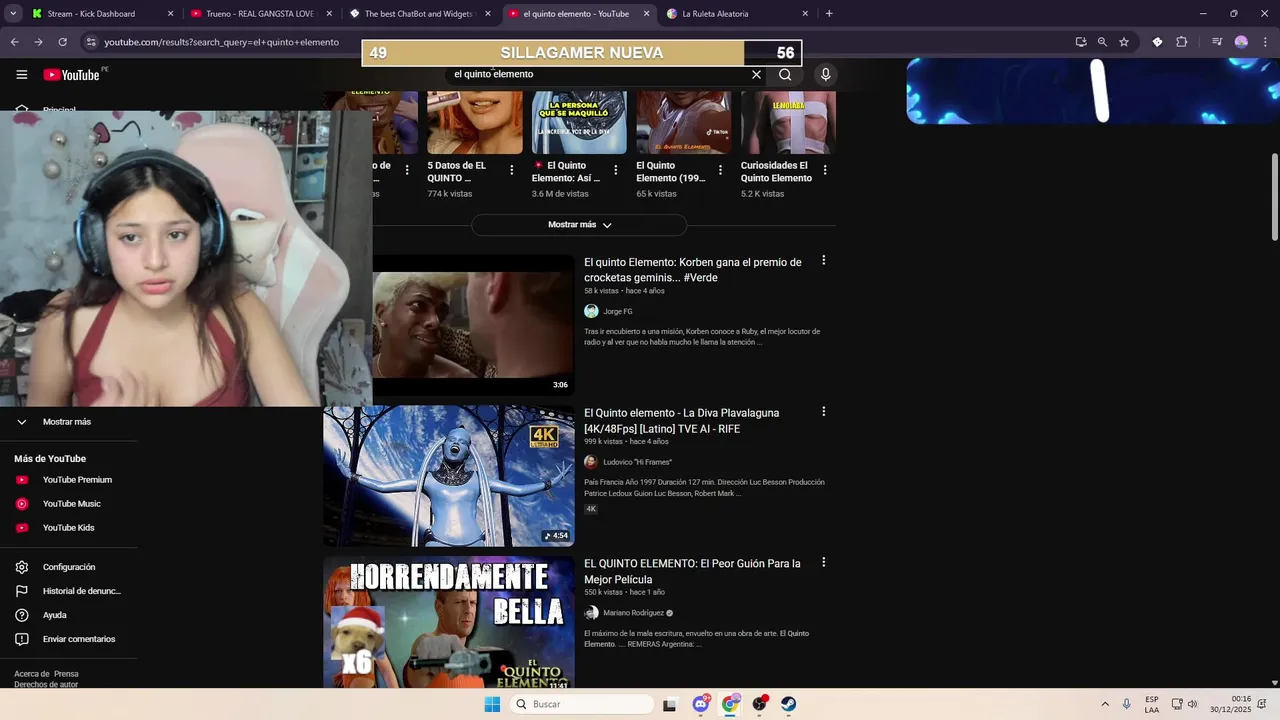Open Windows Start menu
The image size is (1280, 720).
pos(492,704)
